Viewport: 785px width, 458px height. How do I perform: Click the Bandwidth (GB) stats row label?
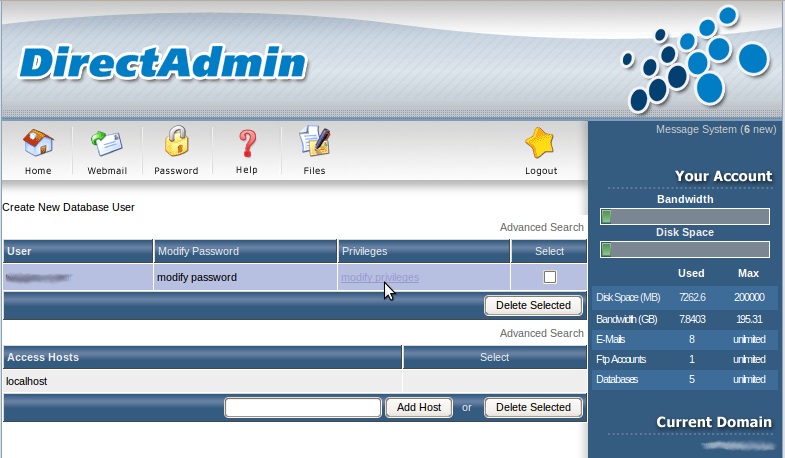tap(627, 319)
